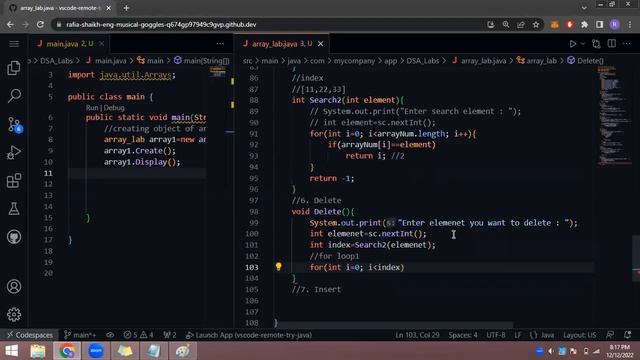Open changes compare icon in editor toolbar
This screenshot has height=360, width=640.
[596, 44]
